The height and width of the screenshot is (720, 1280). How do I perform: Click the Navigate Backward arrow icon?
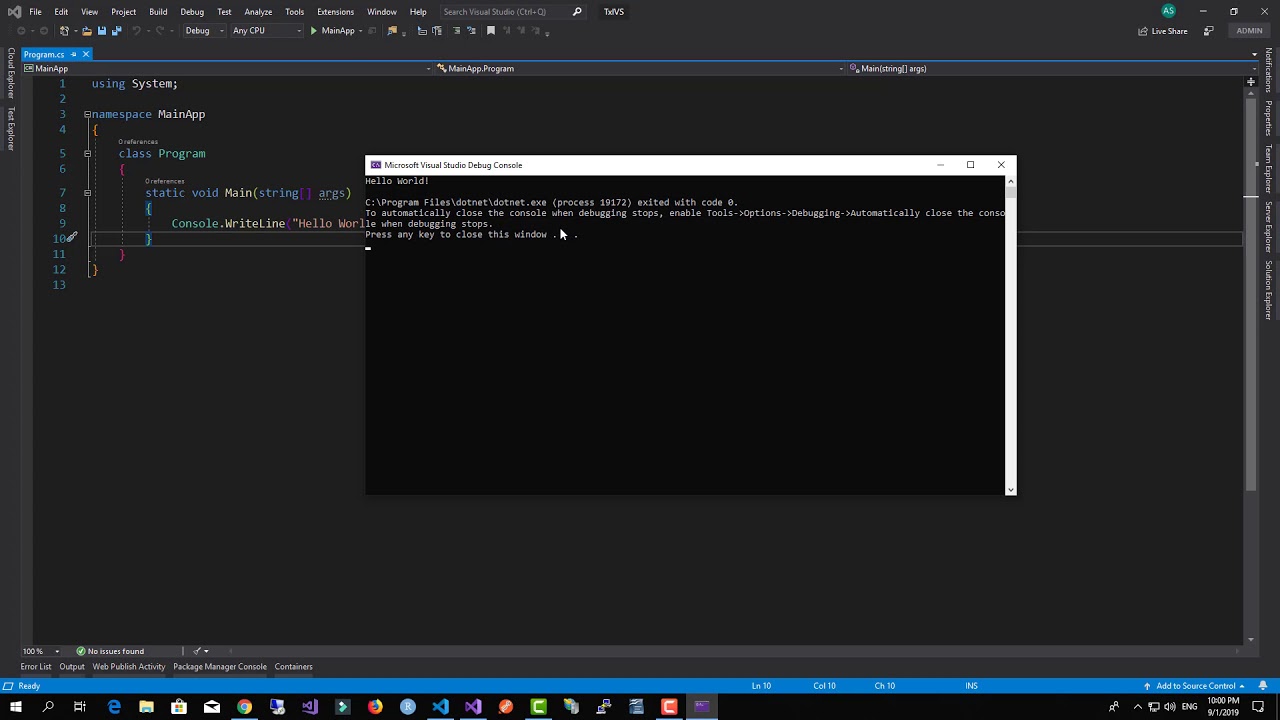pos(22,31)
